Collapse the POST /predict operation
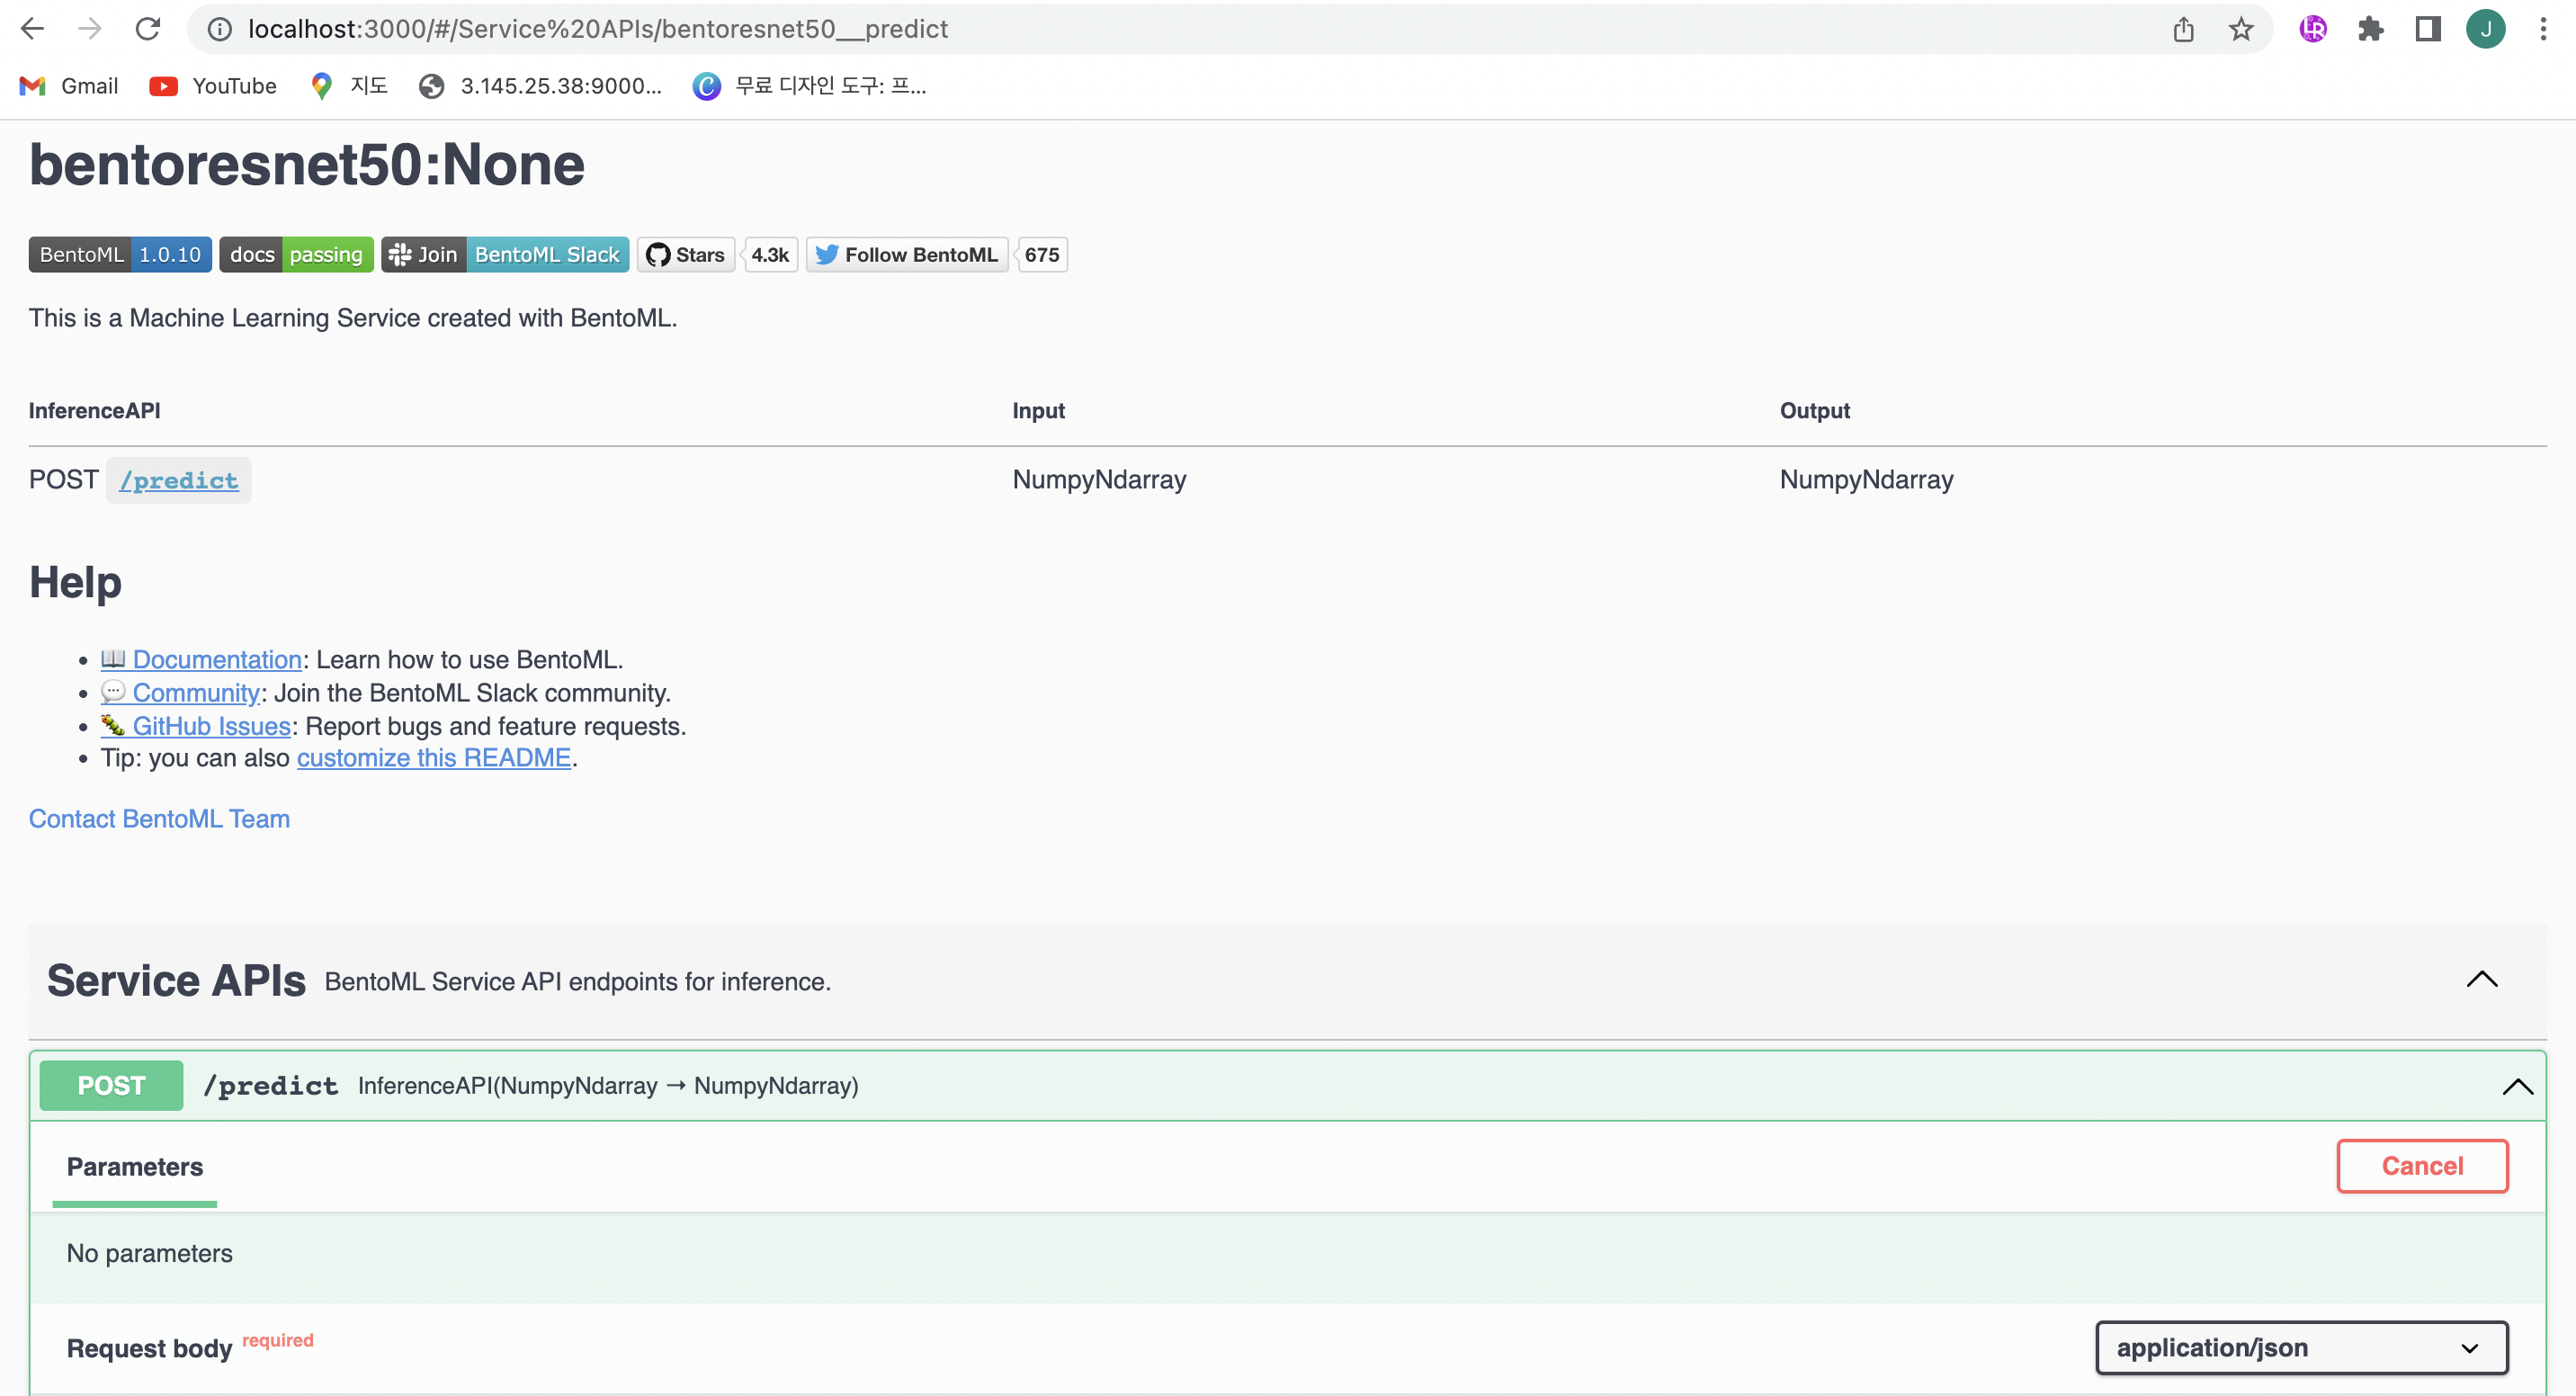This screenshot has height=1396, width=2576. [x=2517, y=1086]
